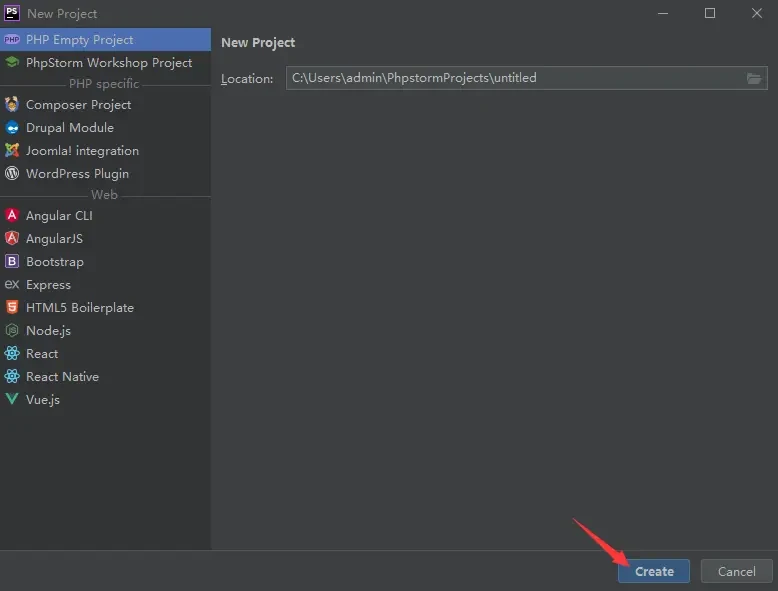Click the Bootstrap icon

tap(12, 261)
